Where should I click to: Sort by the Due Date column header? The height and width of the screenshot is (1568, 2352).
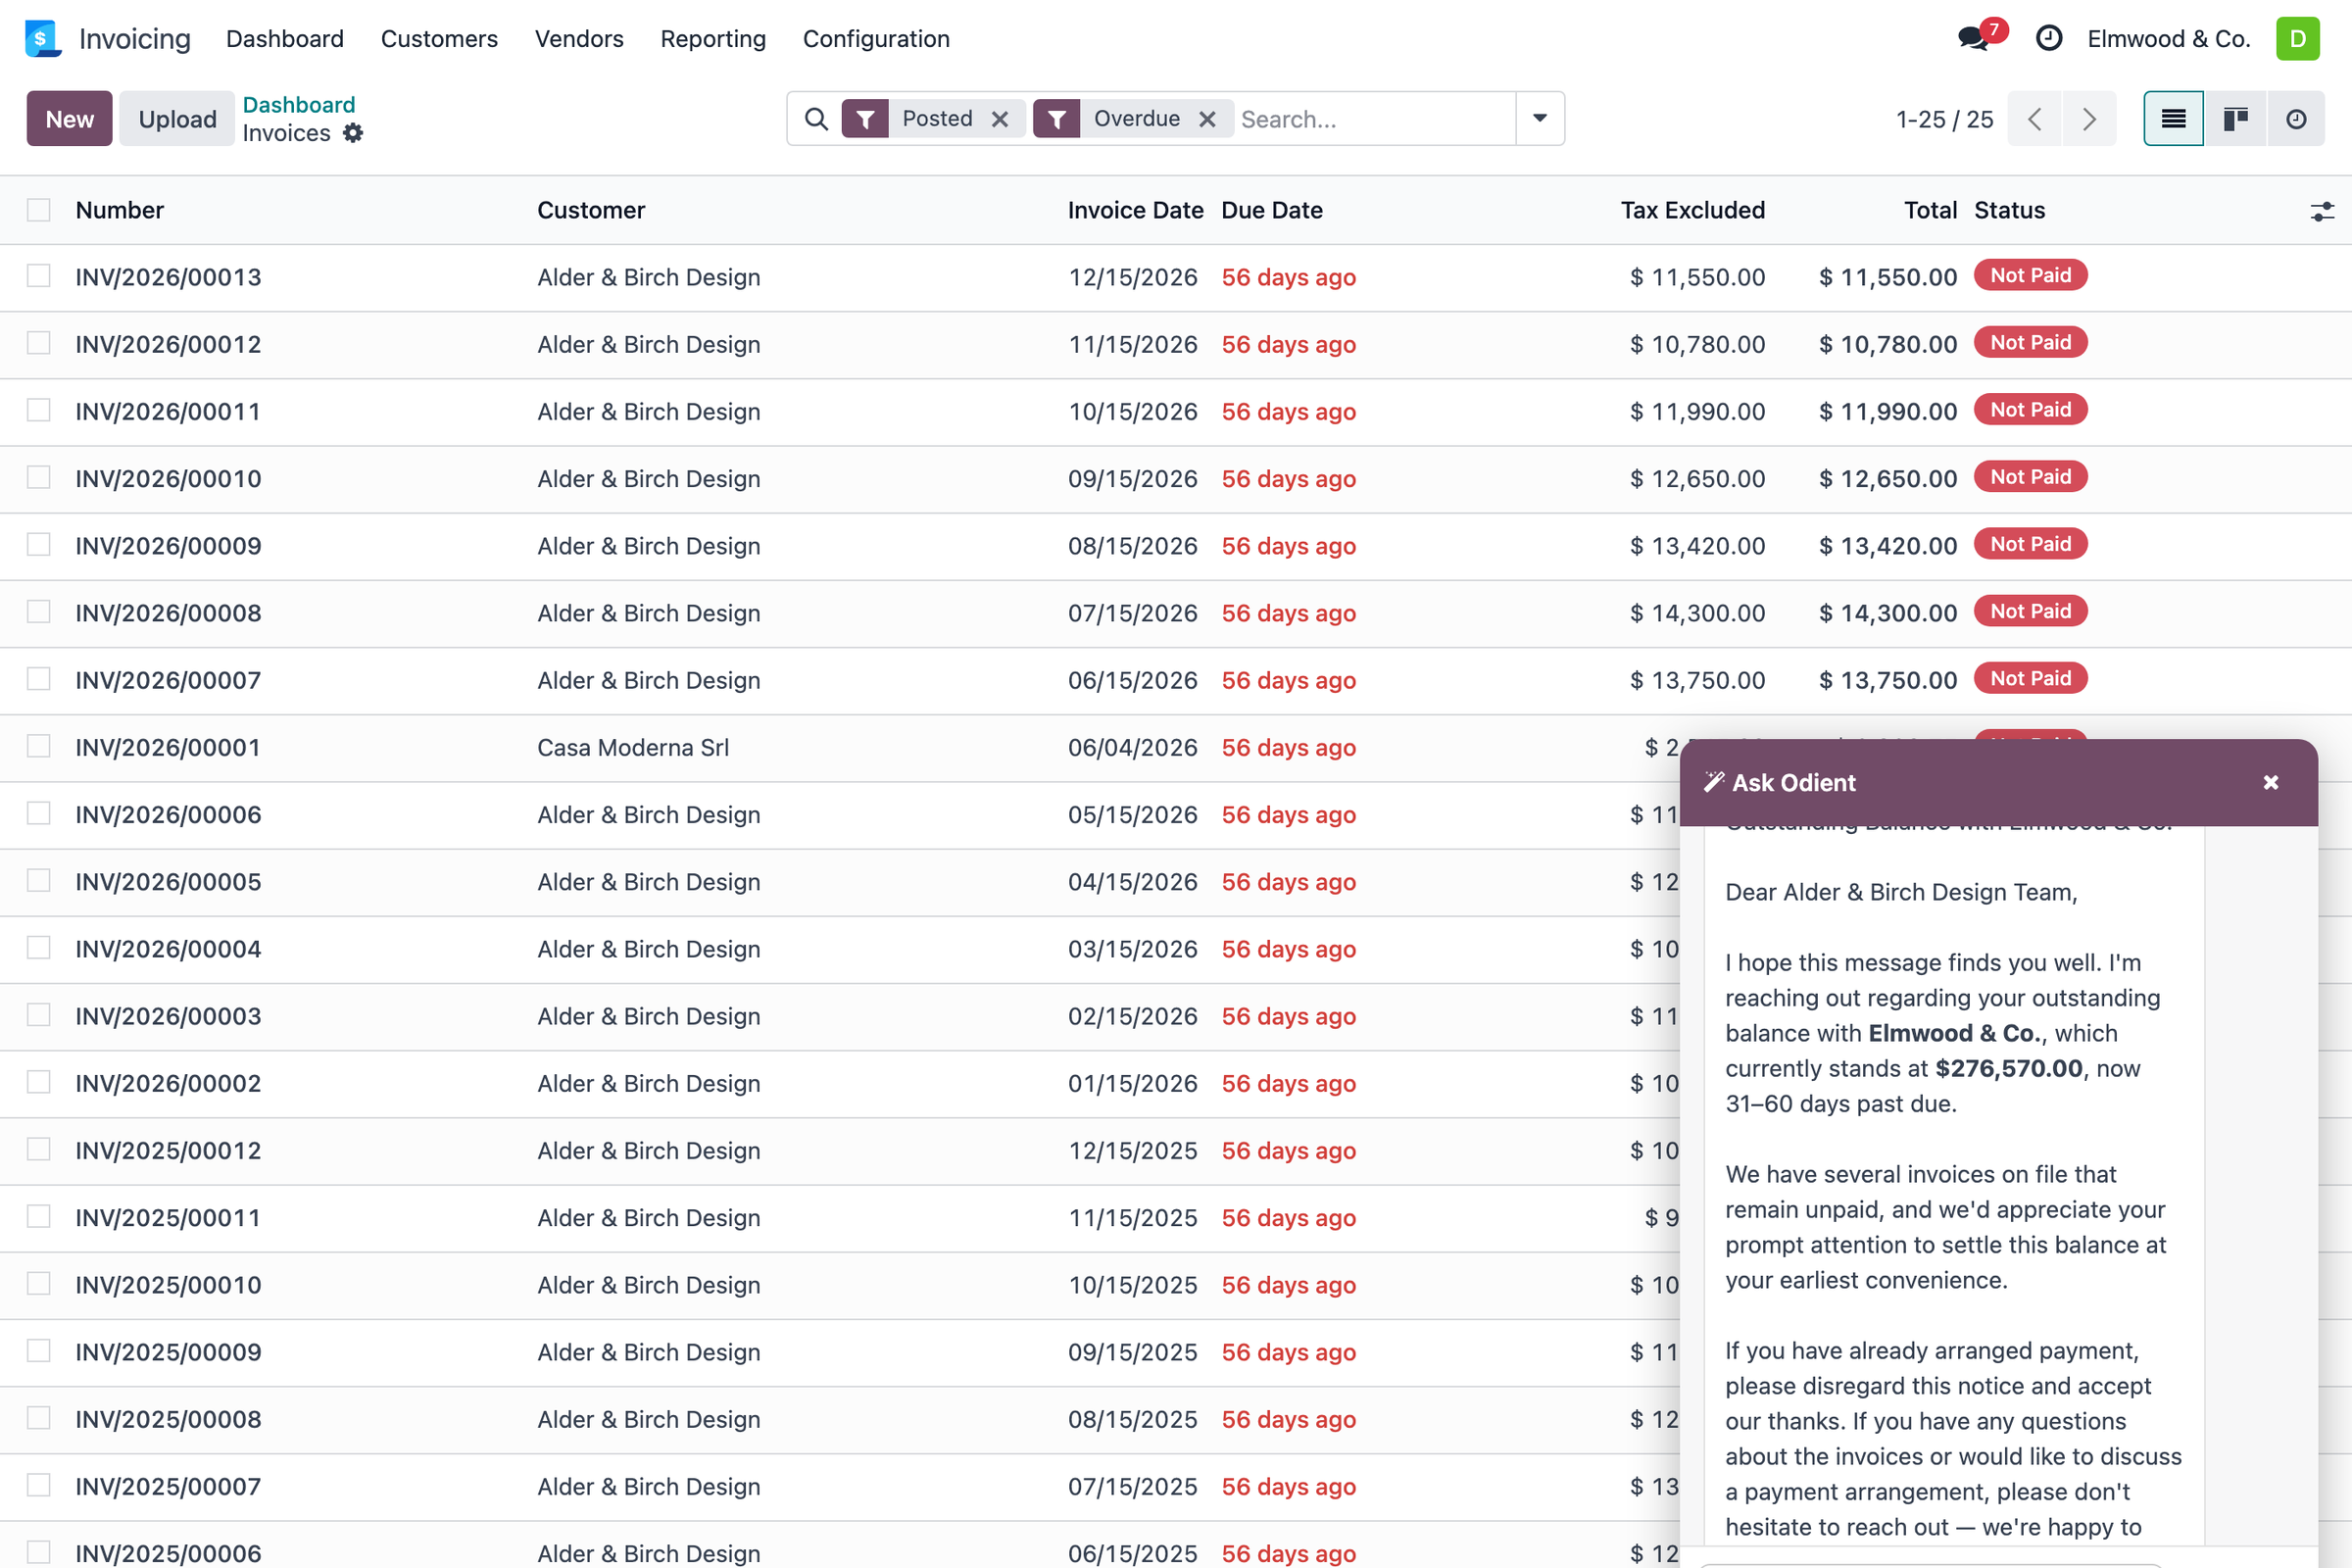coord(1272,211)
